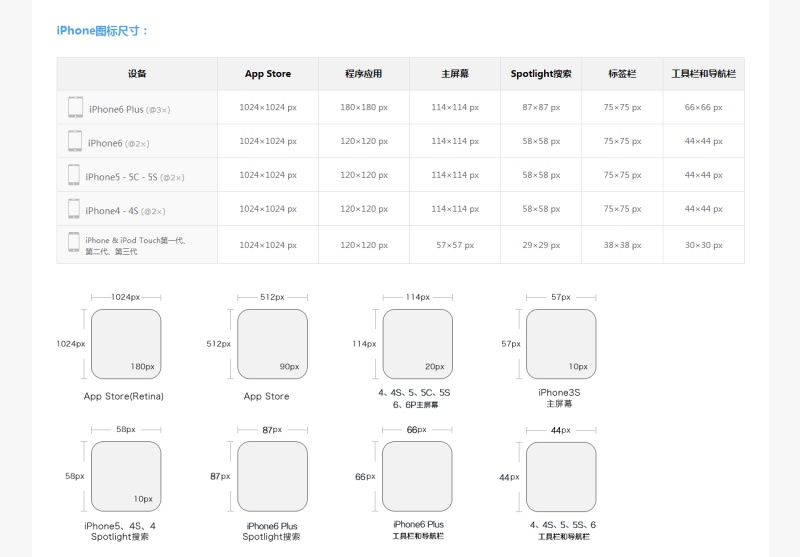
Task: Click the iPhone5 - 5C - 5S (@2x) label
Action: click(x=135, y=178)
